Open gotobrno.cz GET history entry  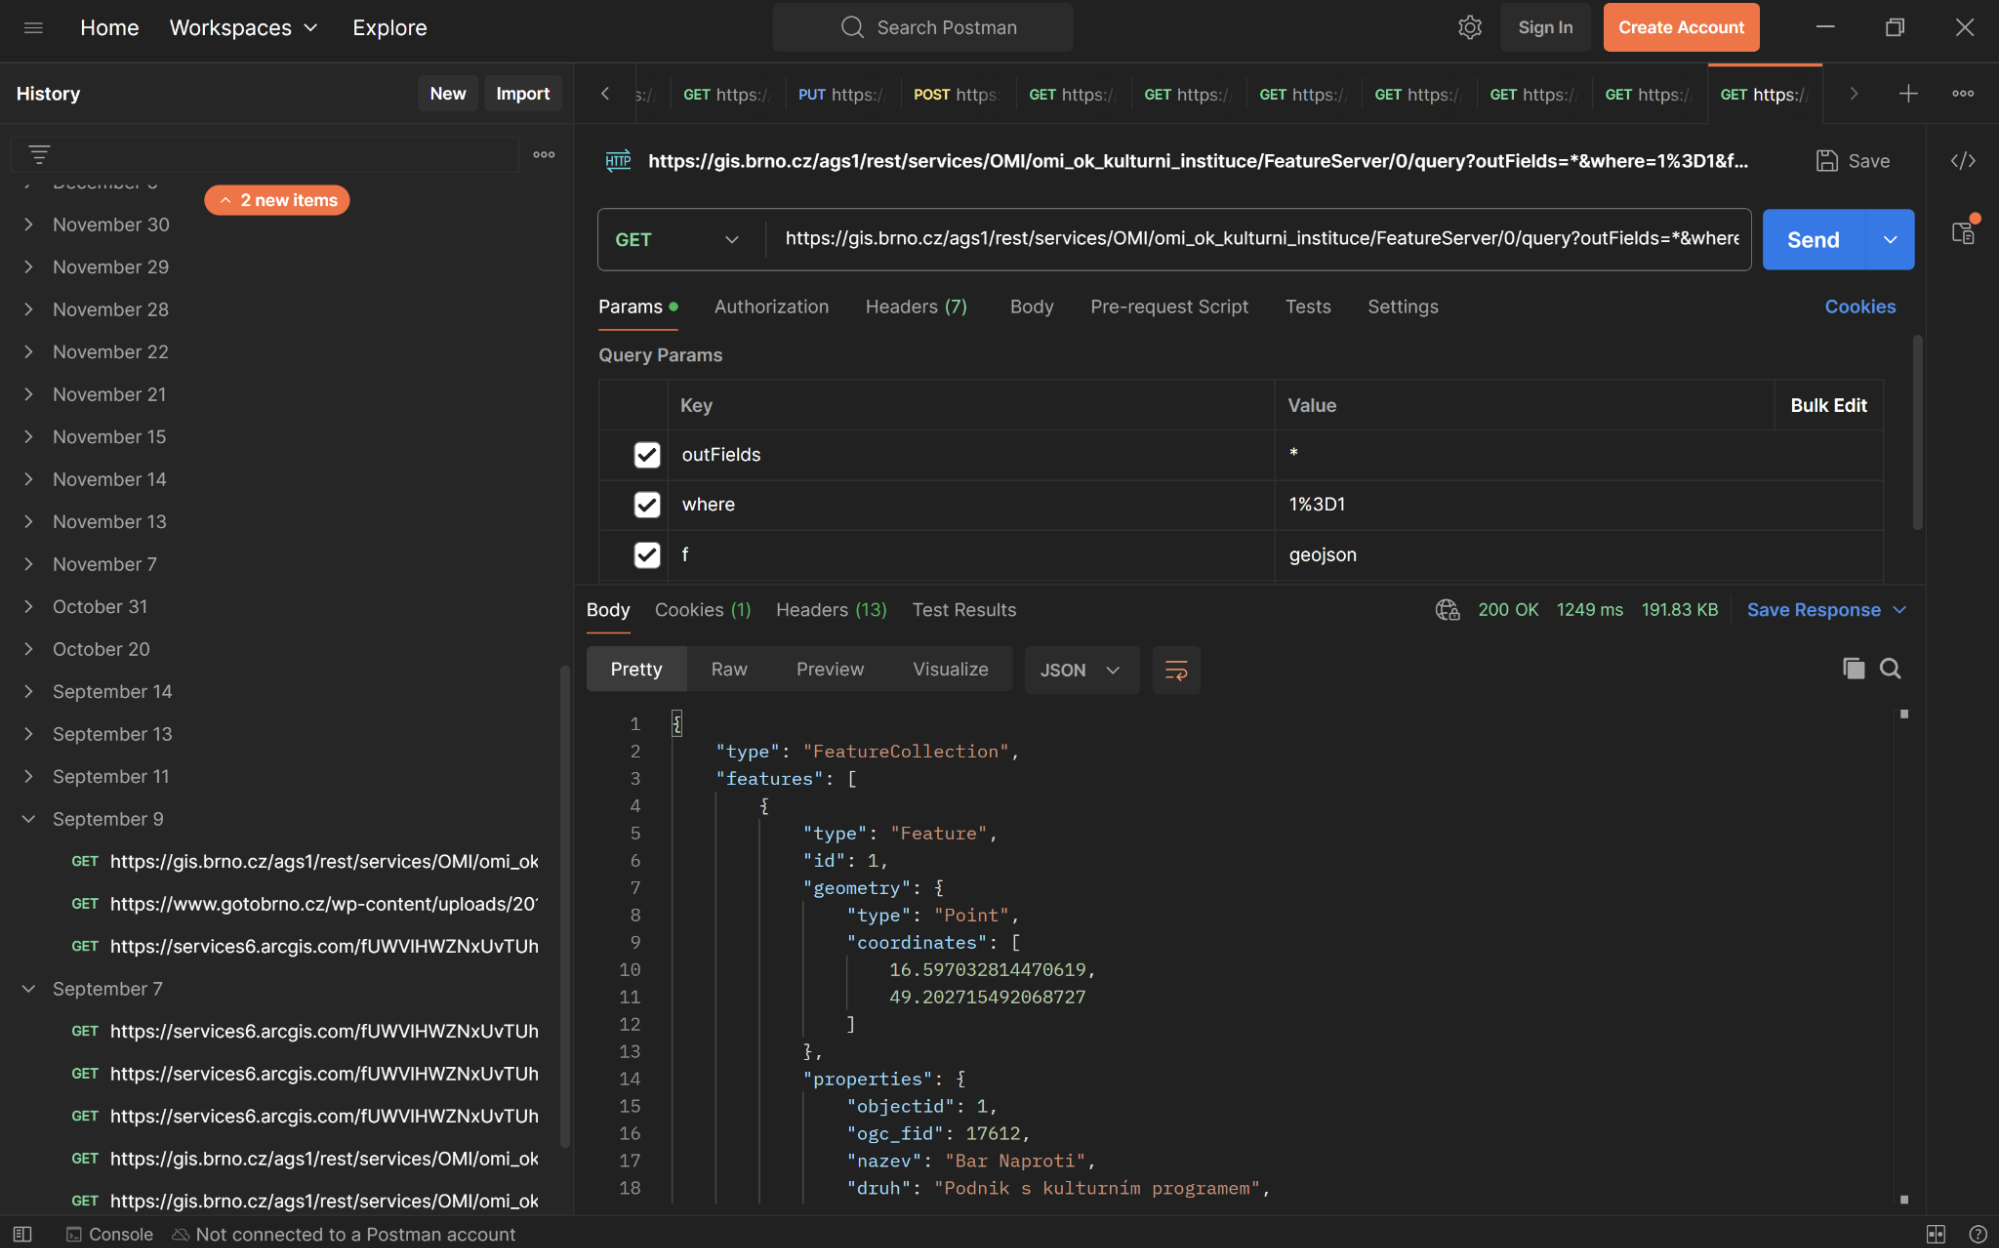[x=304, y=903]
